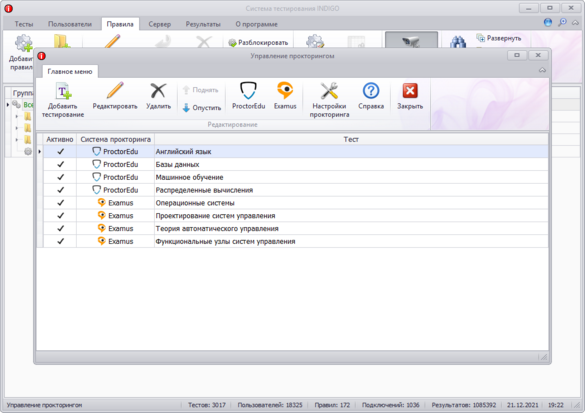Screen dimensions: 585x413
Task: Select Examus eye icon in ribbon
Action: 285,91
